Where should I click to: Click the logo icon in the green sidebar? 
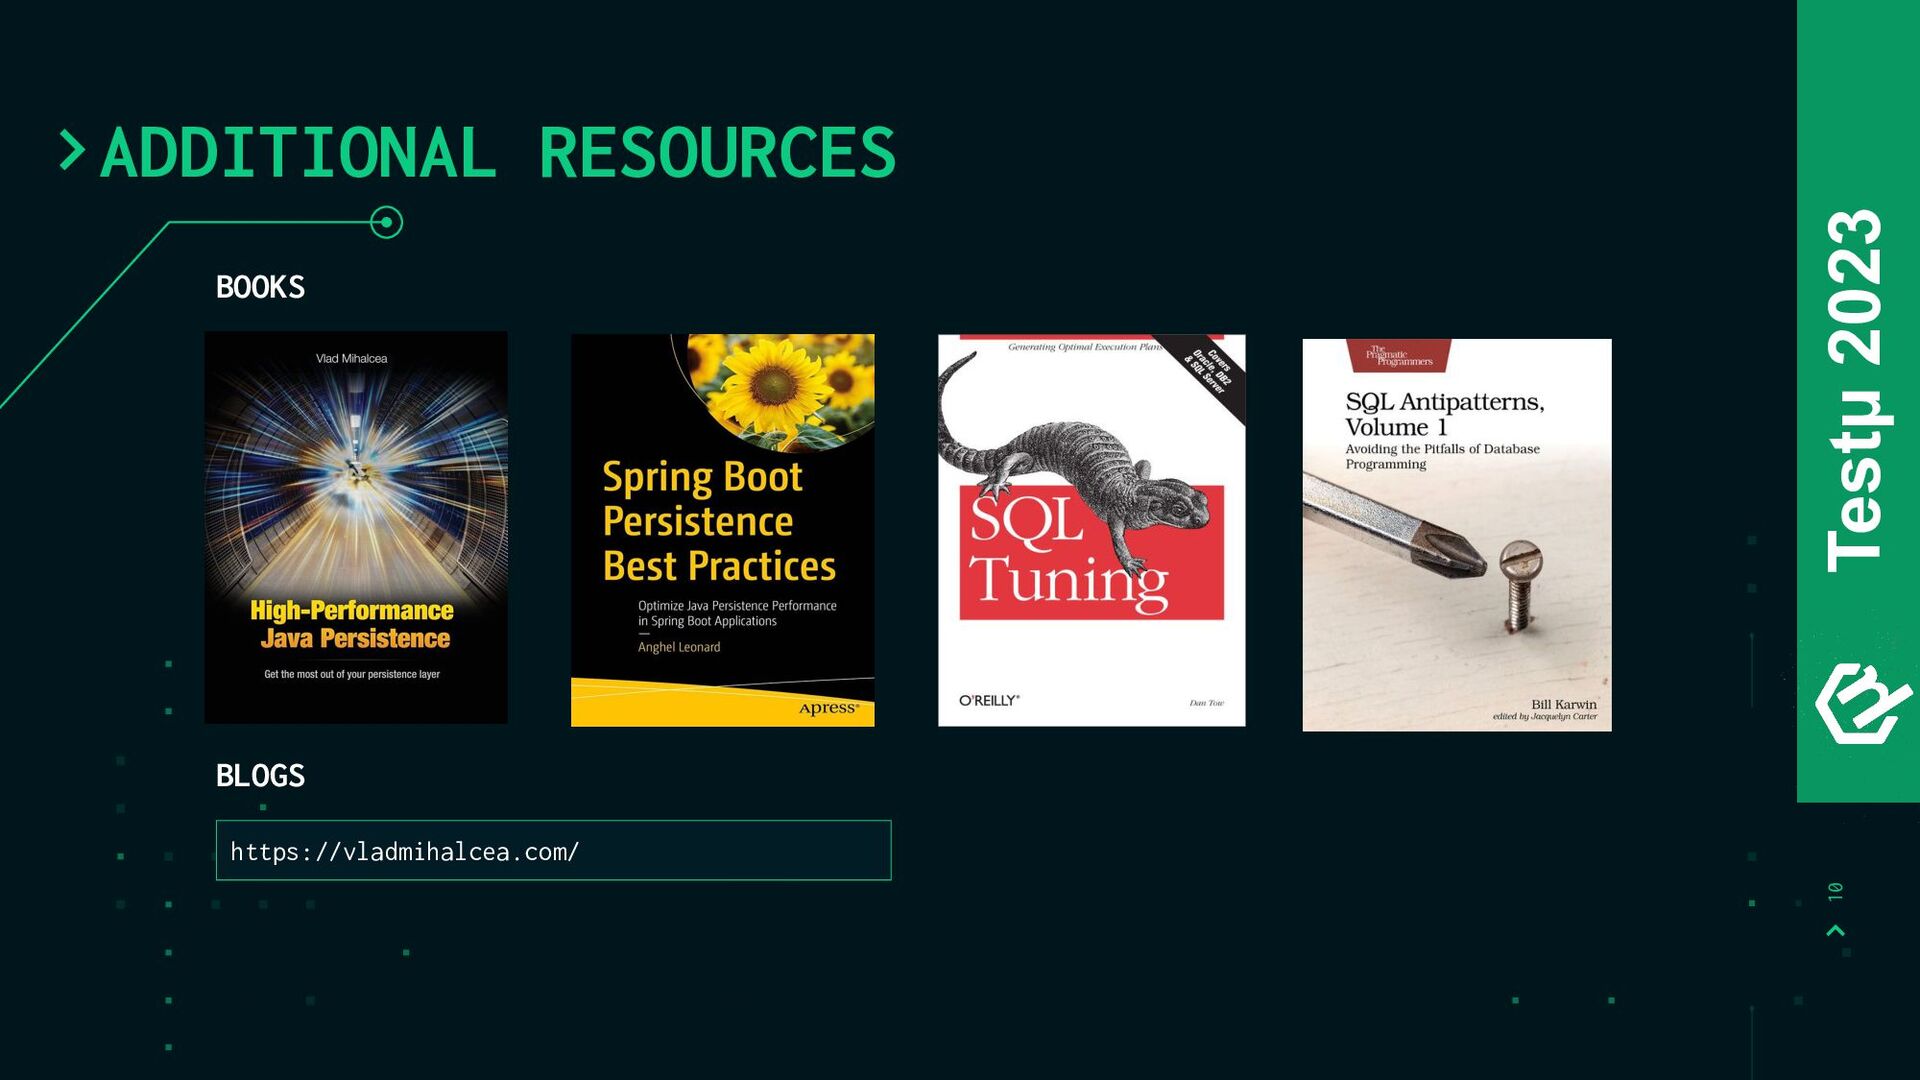[1863, 703]
